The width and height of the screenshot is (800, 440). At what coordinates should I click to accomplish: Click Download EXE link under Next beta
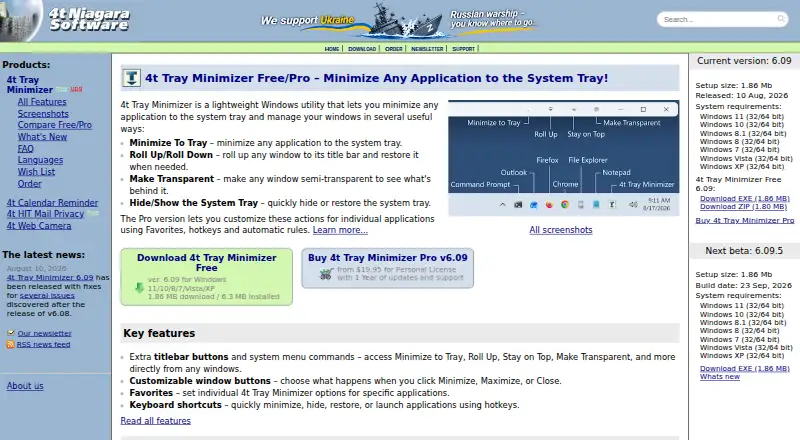tap(744, 369)
